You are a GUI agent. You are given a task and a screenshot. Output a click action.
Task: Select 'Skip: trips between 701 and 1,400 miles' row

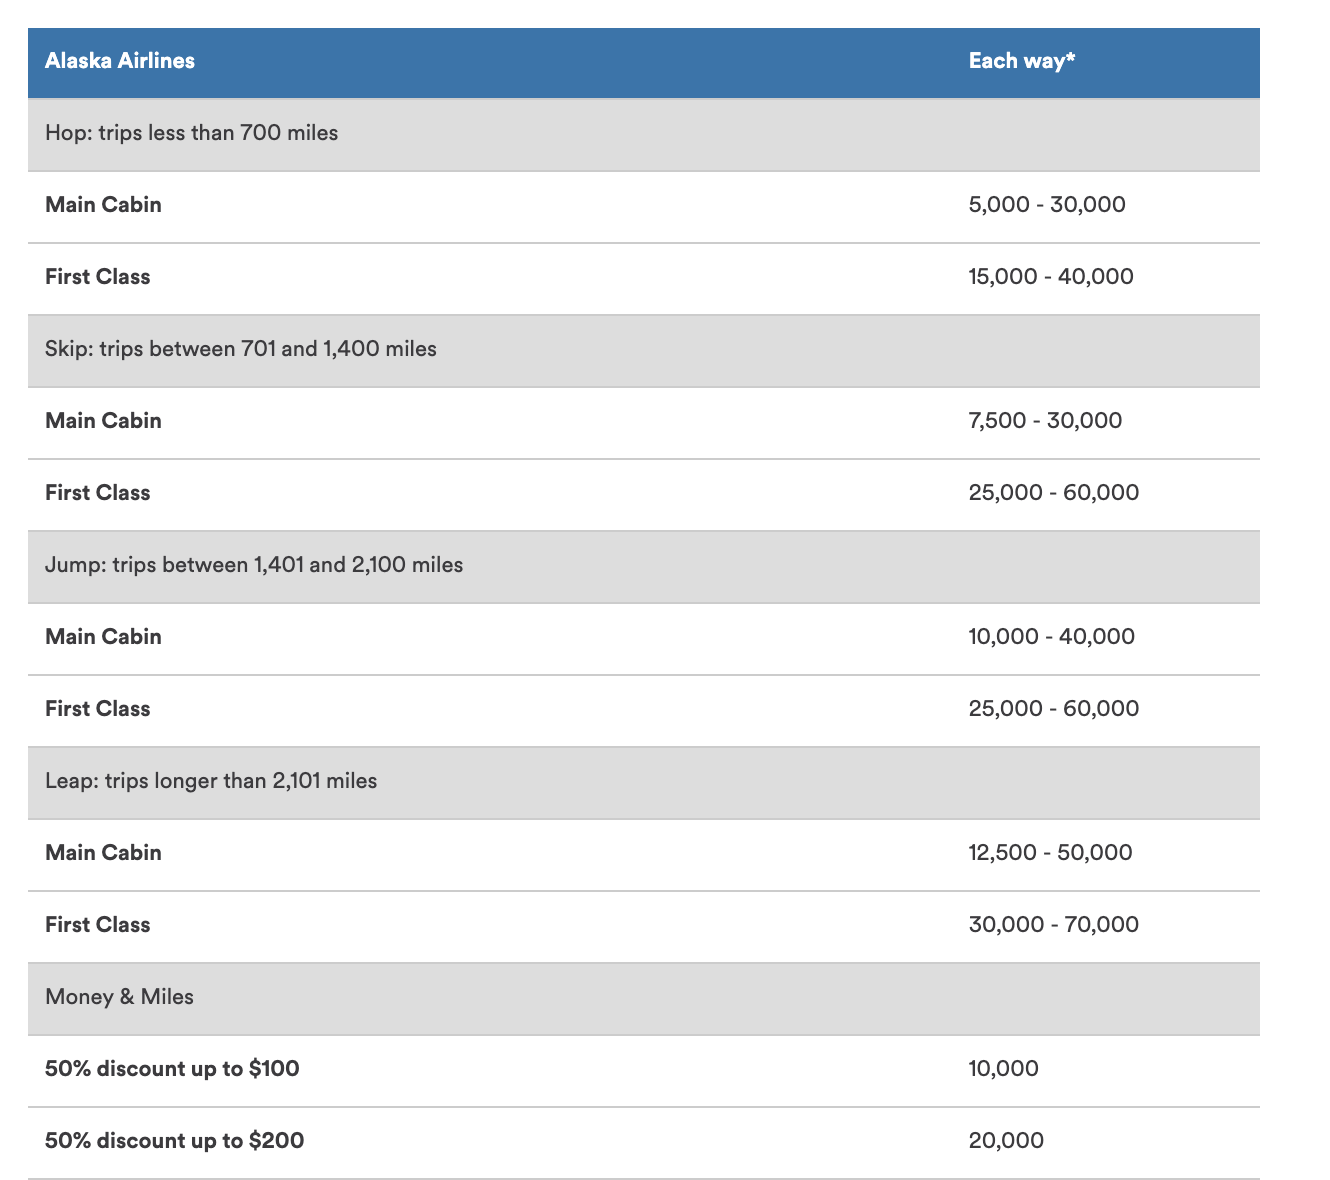pos(644,350)
